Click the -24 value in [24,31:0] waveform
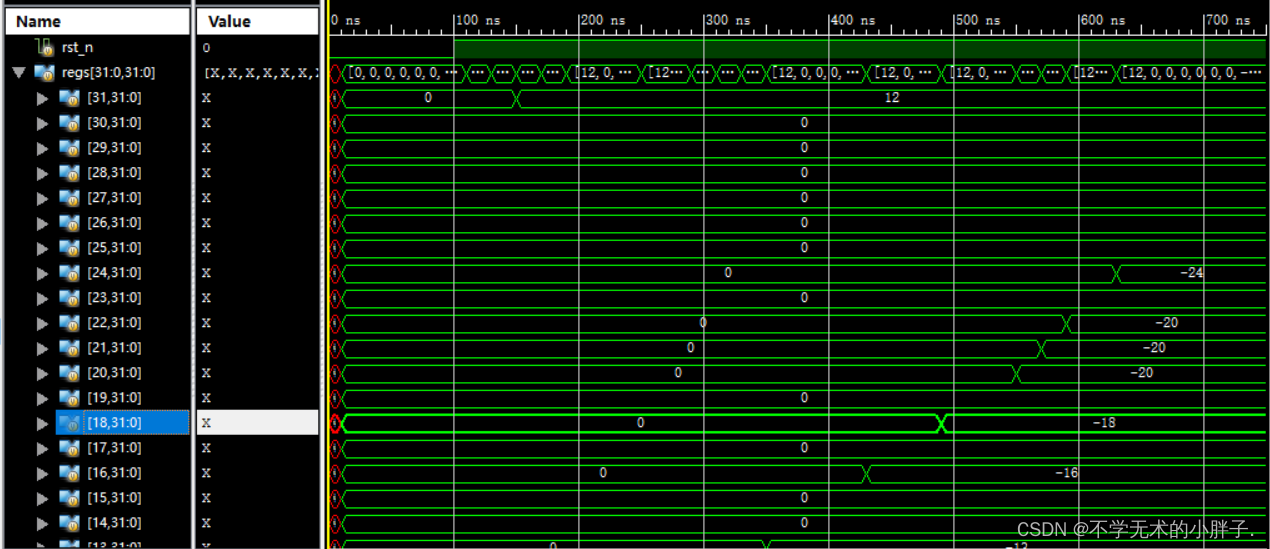The image size is (1270, 549). [x=1191, y=272]
